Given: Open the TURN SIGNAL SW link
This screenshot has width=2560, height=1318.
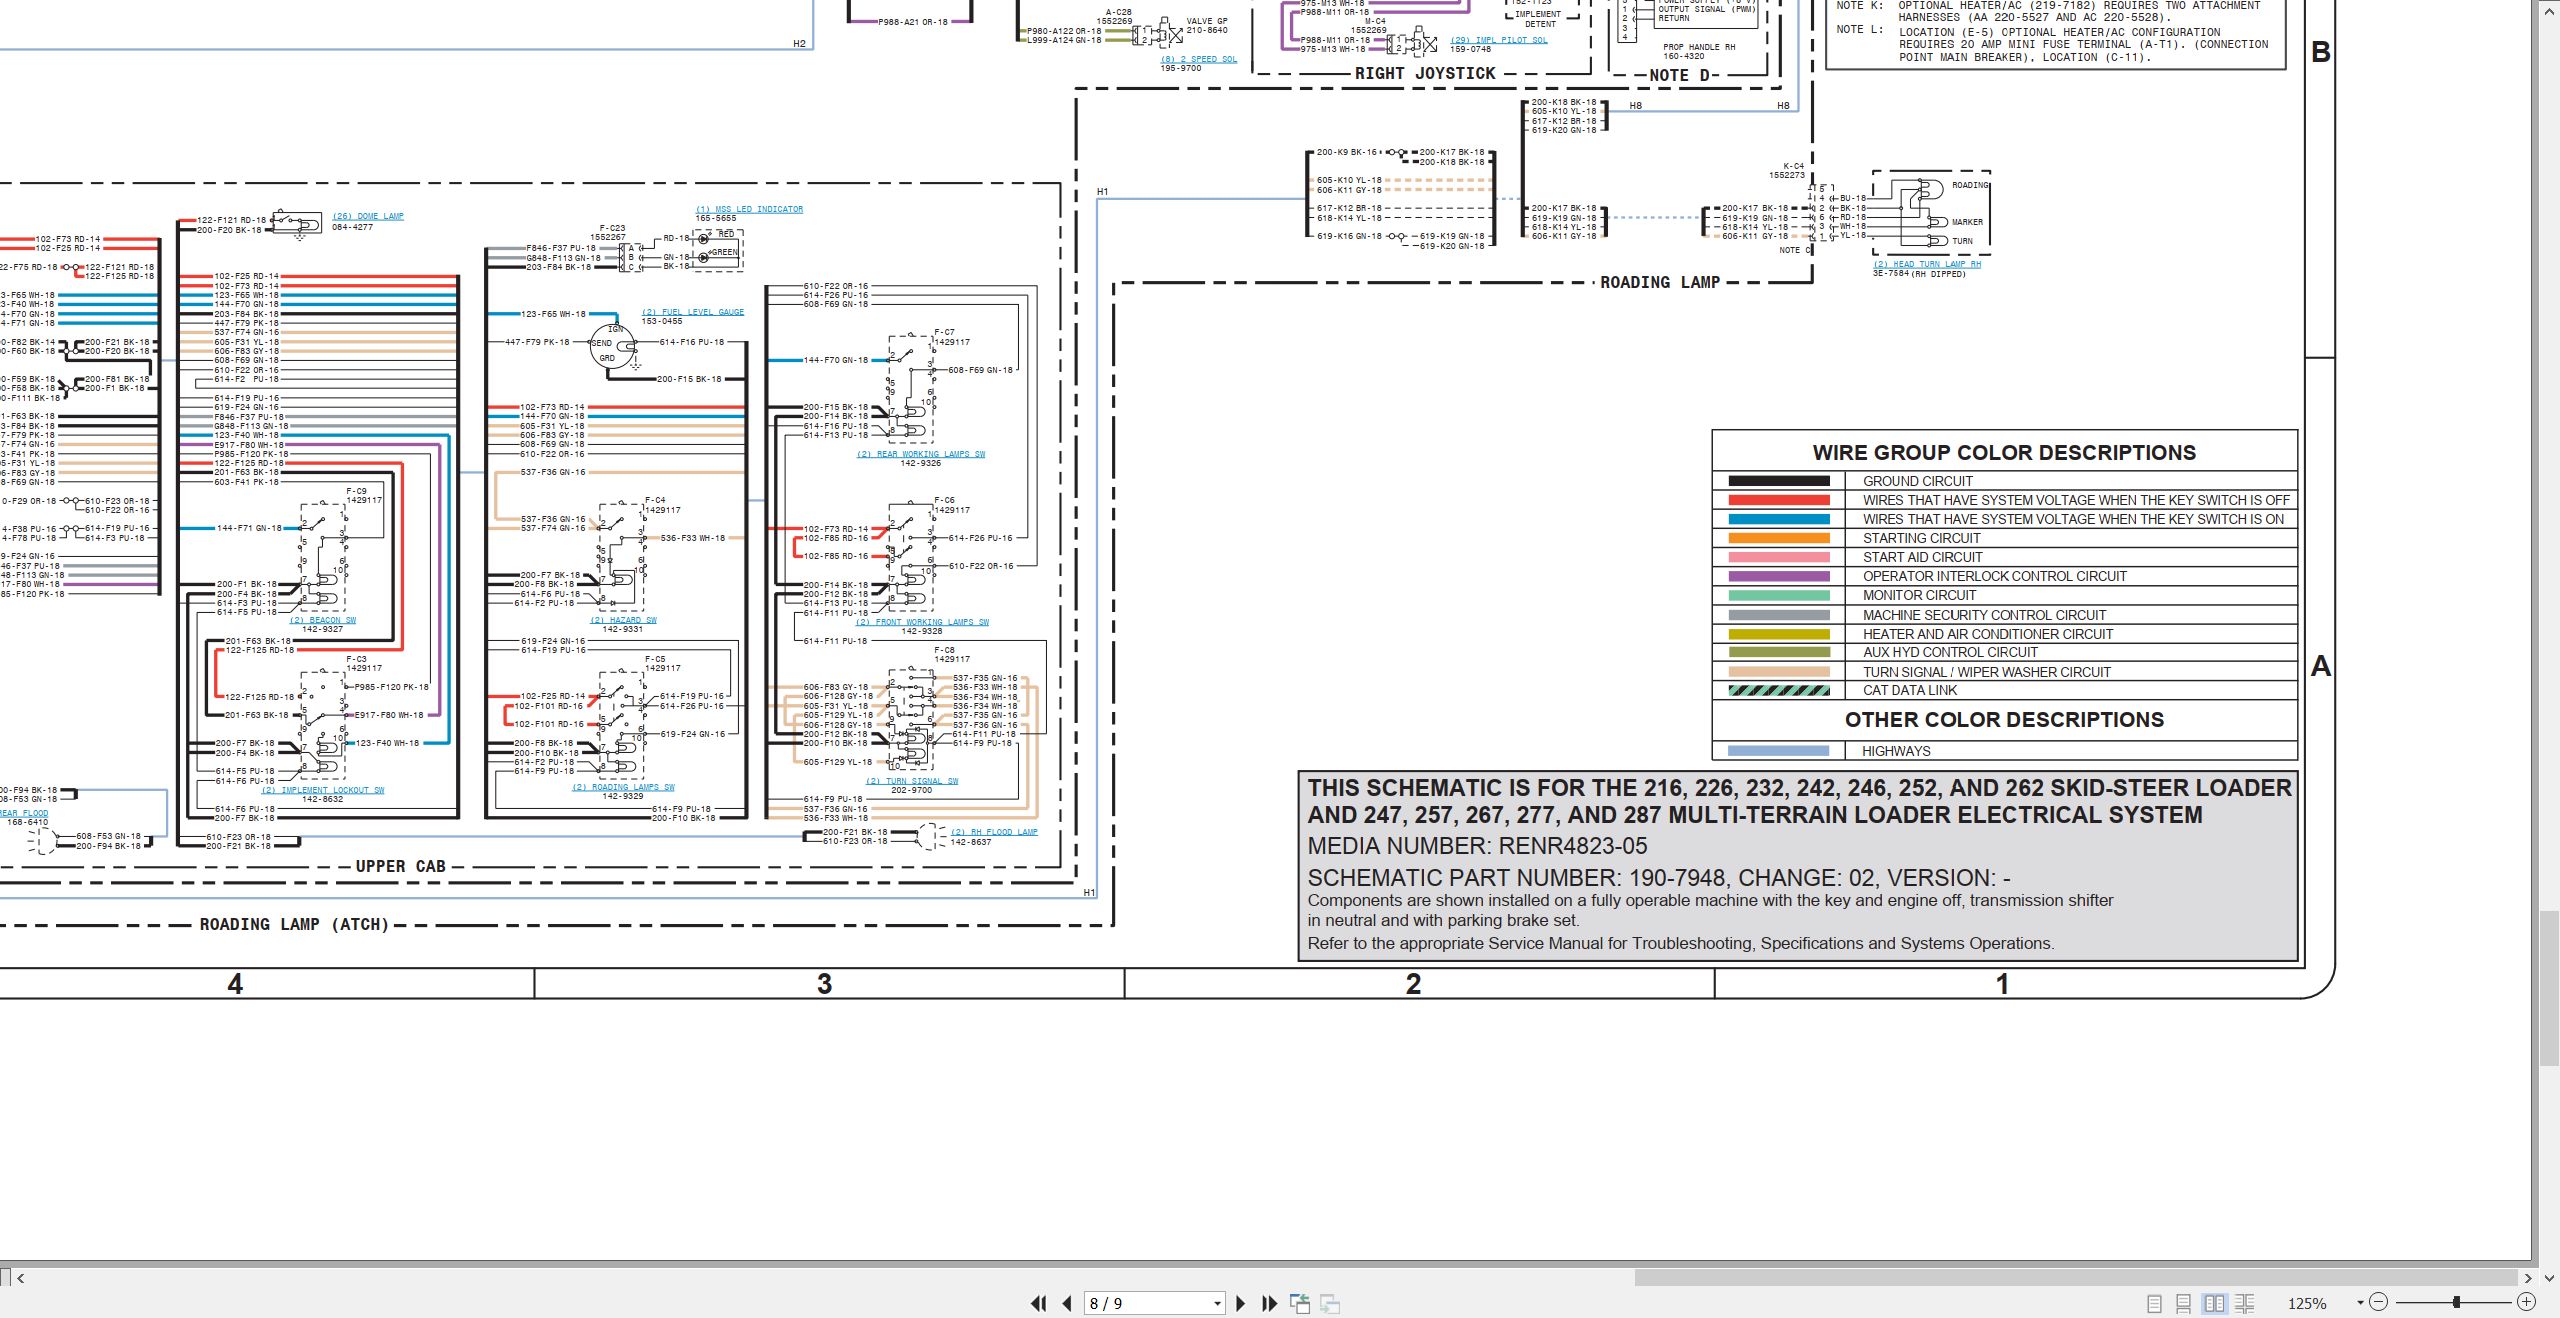Looking at the screenshot, I should (911, 781).
